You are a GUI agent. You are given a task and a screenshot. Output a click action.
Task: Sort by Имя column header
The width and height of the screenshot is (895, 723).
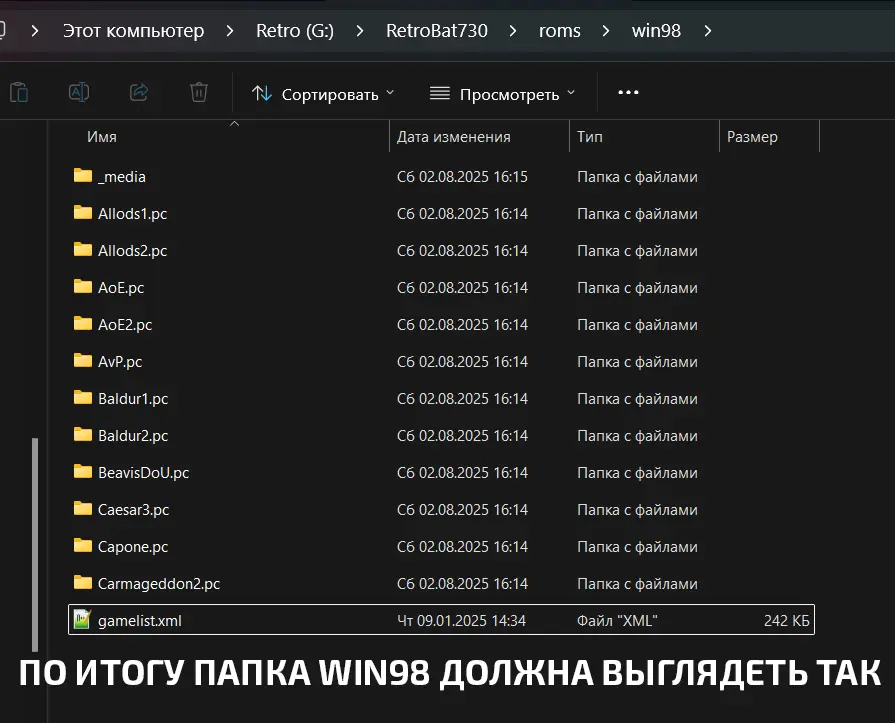click(102, 136)
